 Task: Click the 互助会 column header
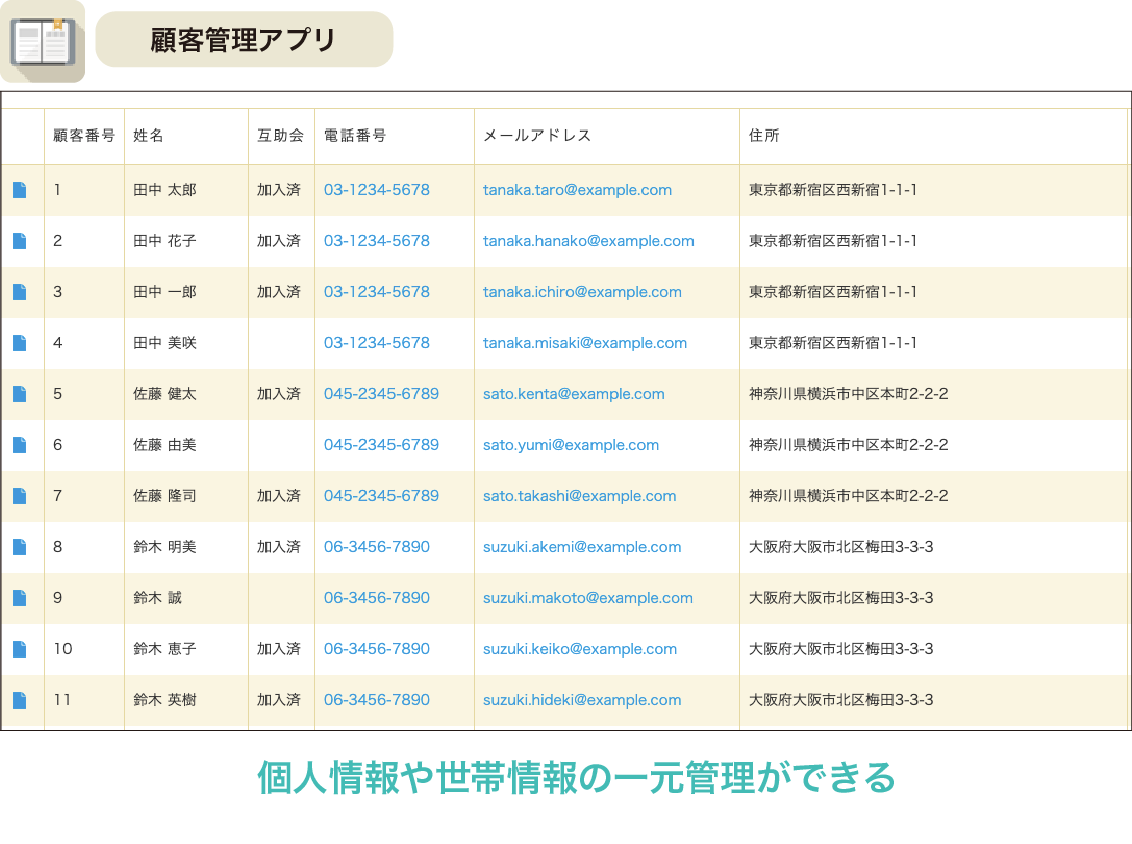click(280, 136)
